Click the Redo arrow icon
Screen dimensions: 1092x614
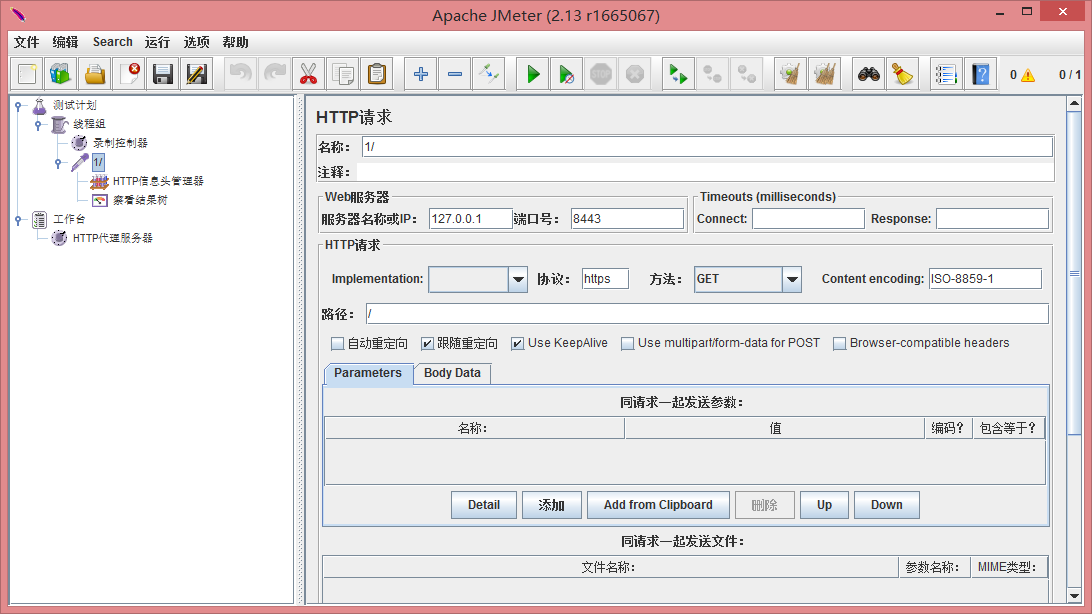click(x=274, y=74)
